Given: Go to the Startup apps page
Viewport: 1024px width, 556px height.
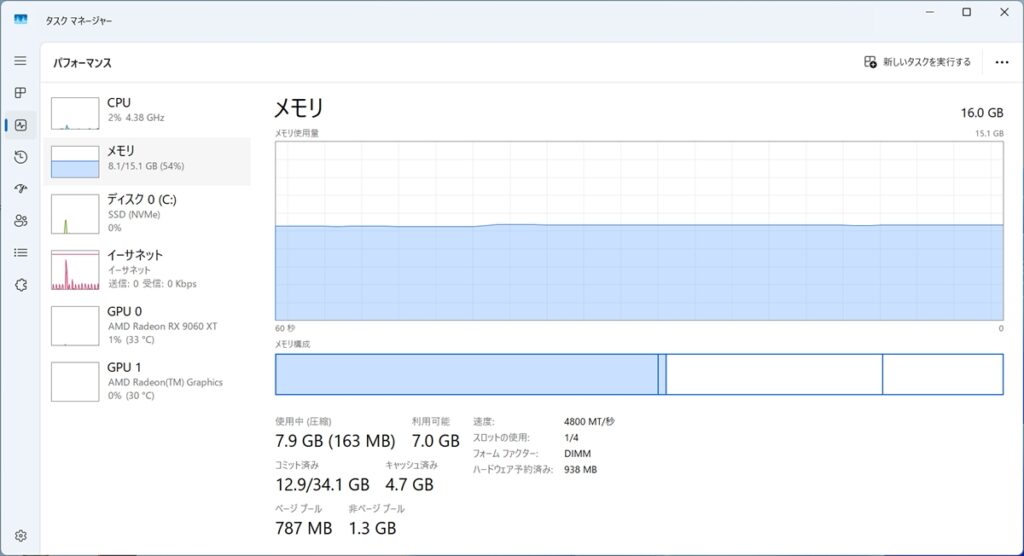Looking at the screenshot, I should (x=20, y=189).
